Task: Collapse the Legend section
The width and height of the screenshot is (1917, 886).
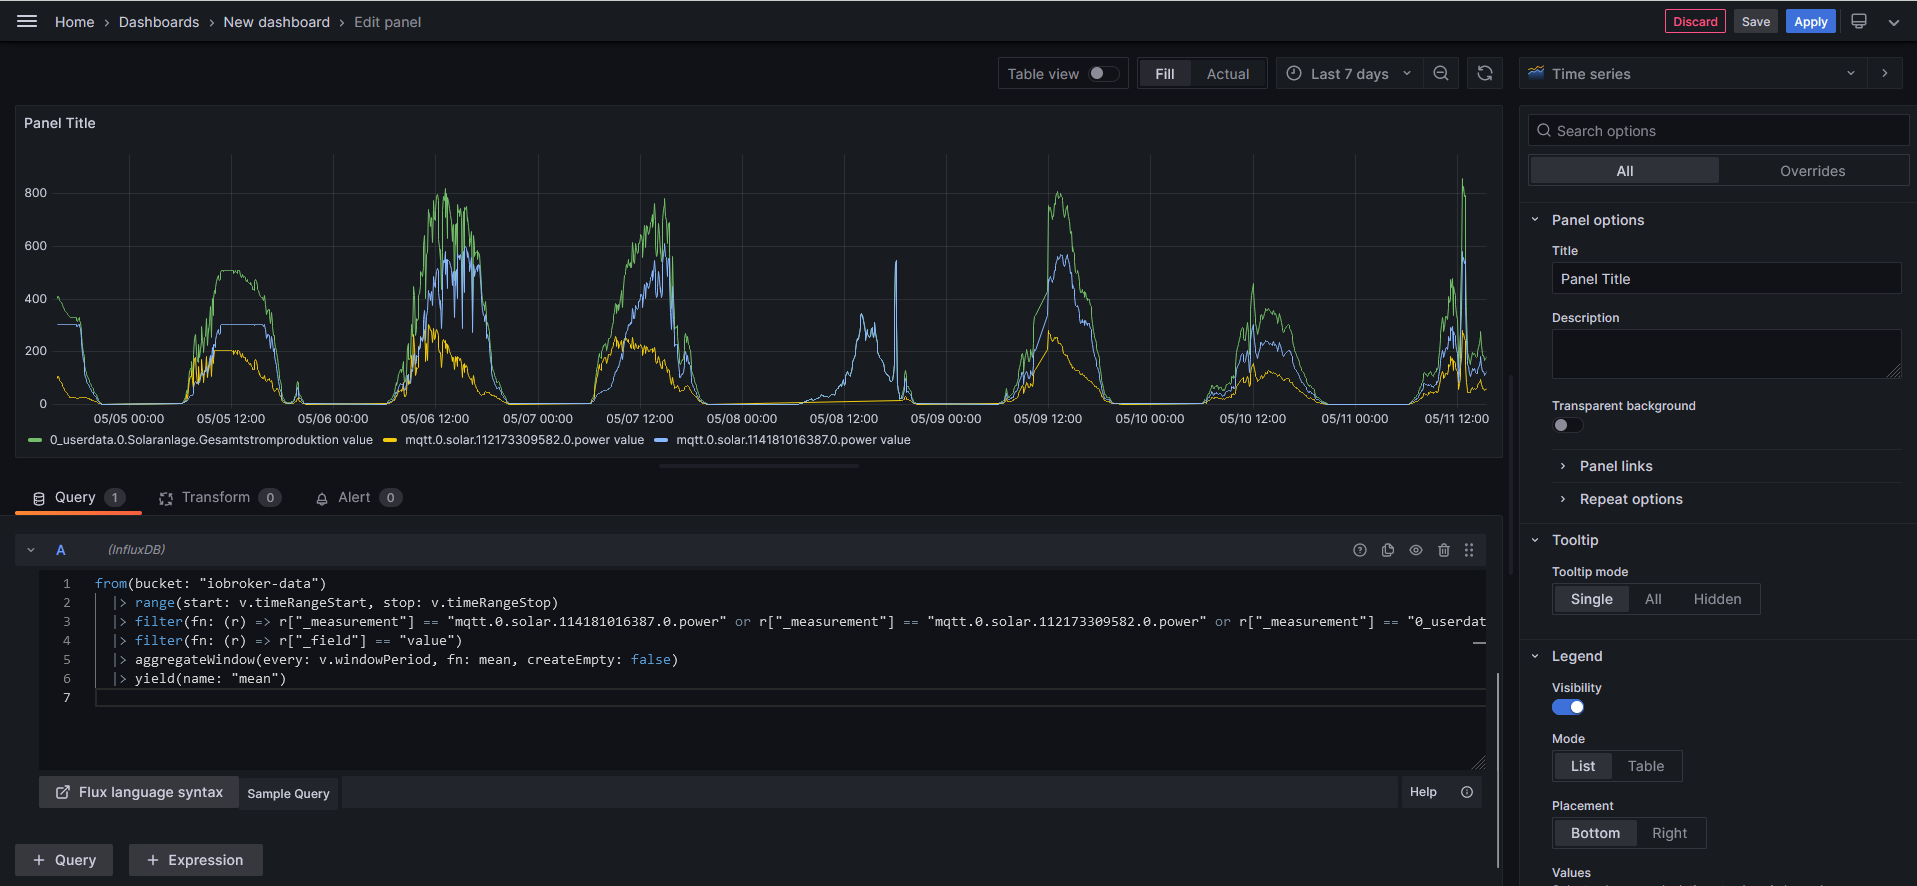Action: (1535, 656)
